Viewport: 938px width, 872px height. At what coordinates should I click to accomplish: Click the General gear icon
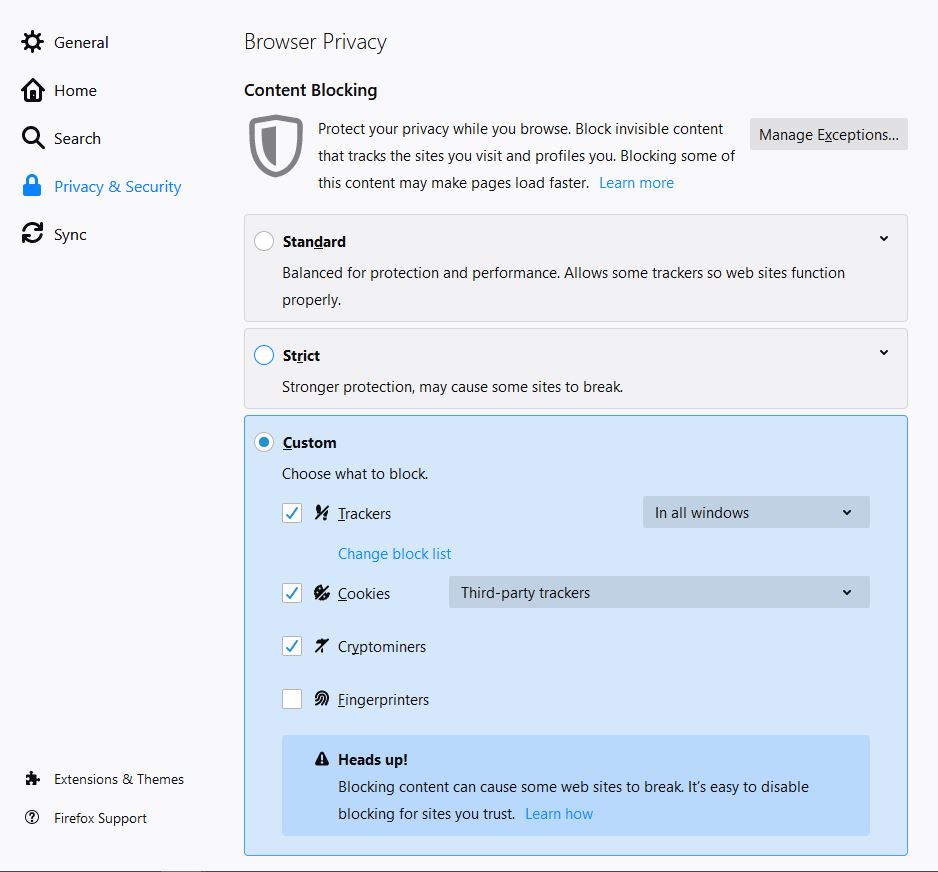pyautogui.click(x=33, y=42)
